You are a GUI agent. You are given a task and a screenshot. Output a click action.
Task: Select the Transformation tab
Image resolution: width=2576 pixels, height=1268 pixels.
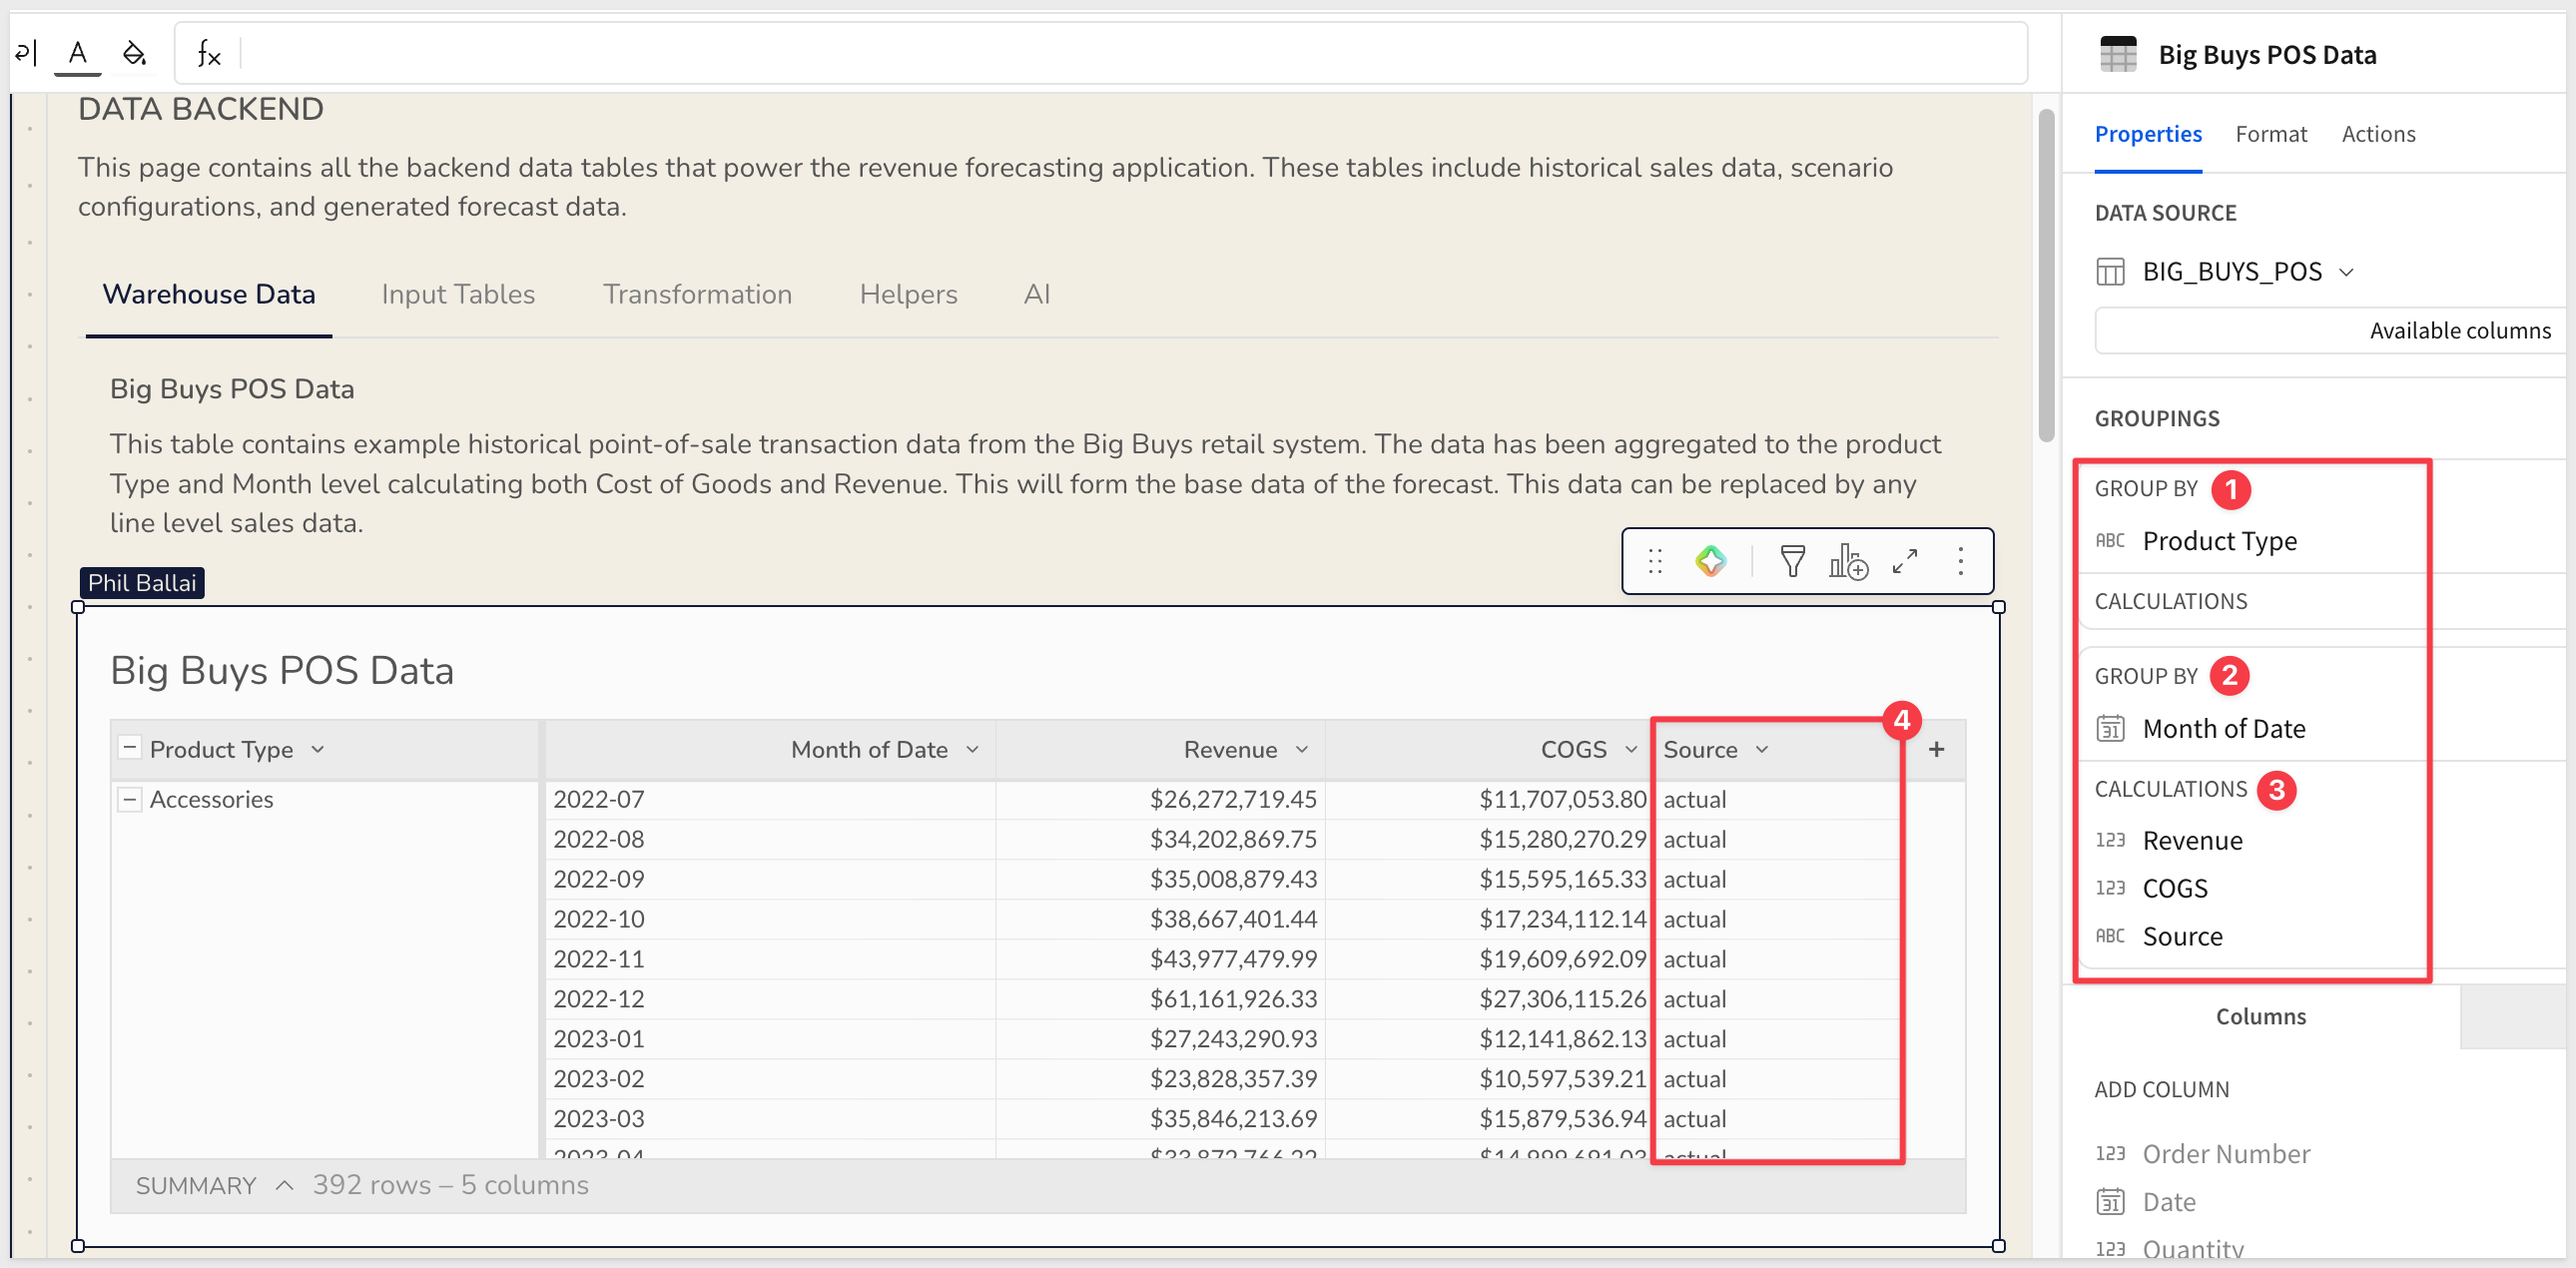click(x=697, y=294)
